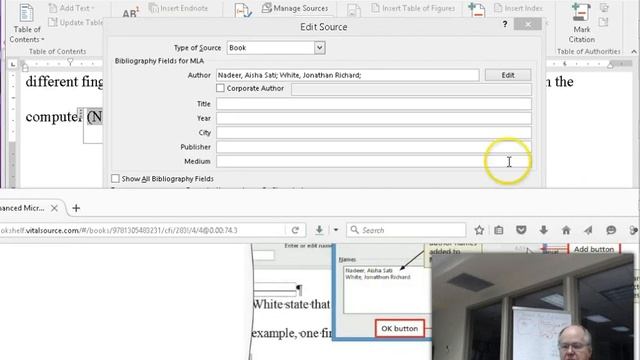Click the browser Search box
This screenshot has height=360, width=640.
click(x=406, y=230)
